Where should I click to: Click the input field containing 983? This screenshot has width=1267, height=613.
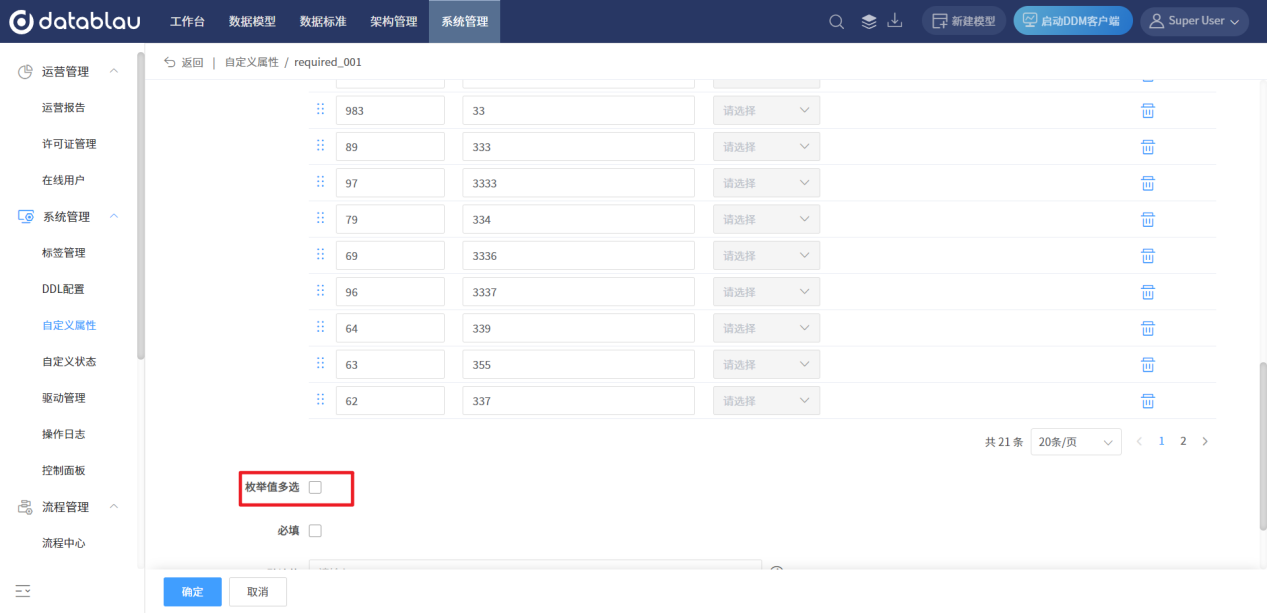click(x=390, y=111)
